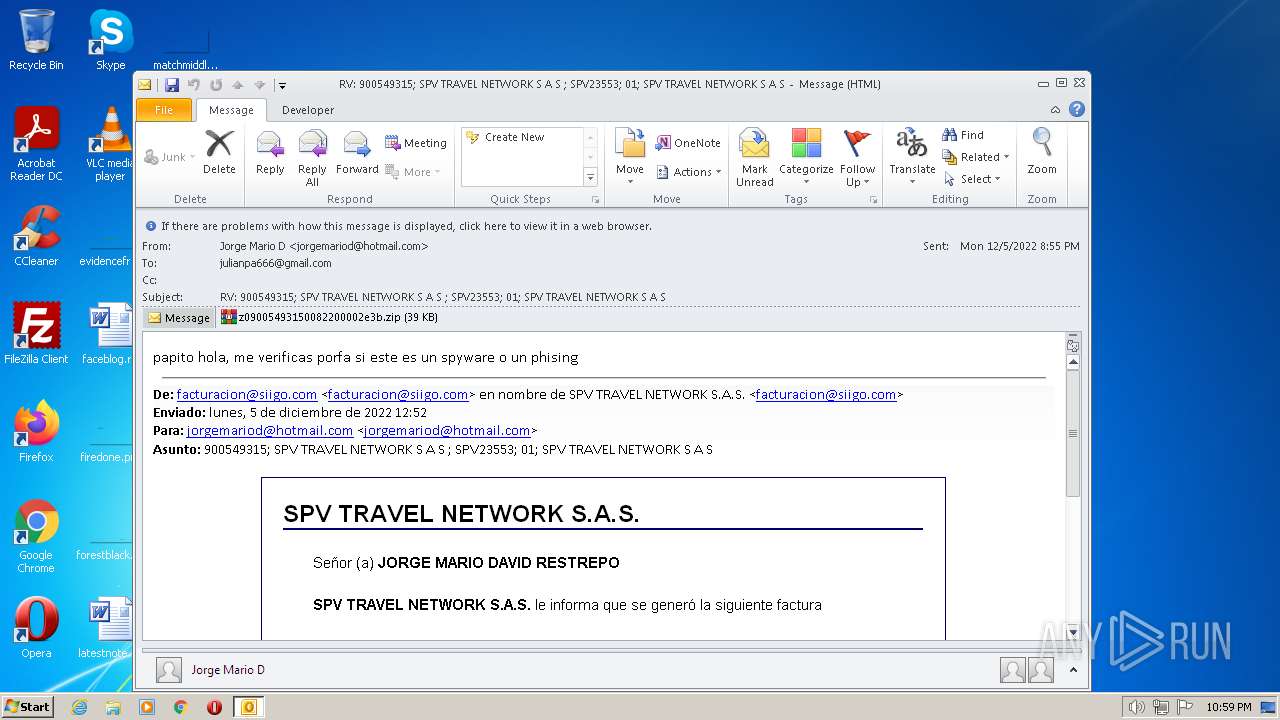Open the Categorize color menu
Viewport: 1280px width, 720px height.
tap(806, 158)
